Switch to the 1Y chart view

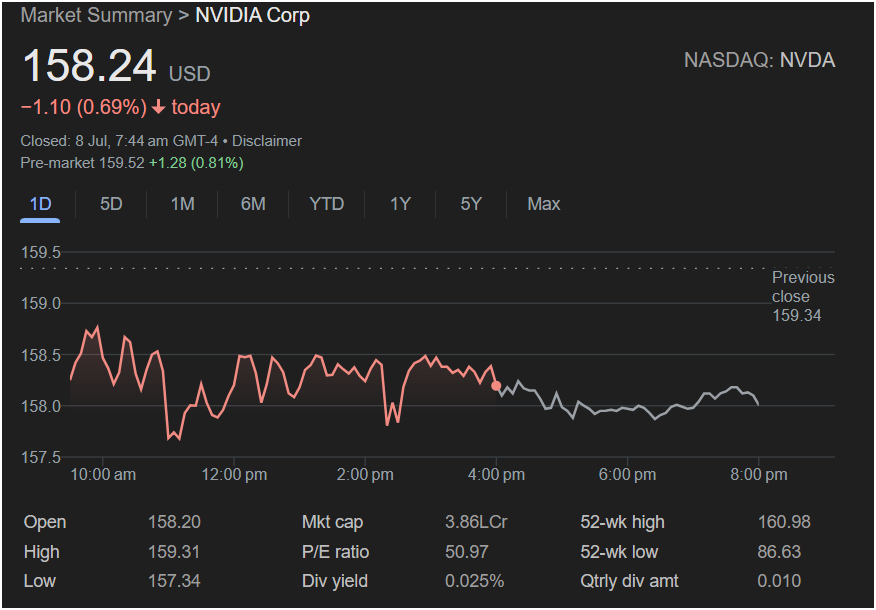tap(401, 204)
